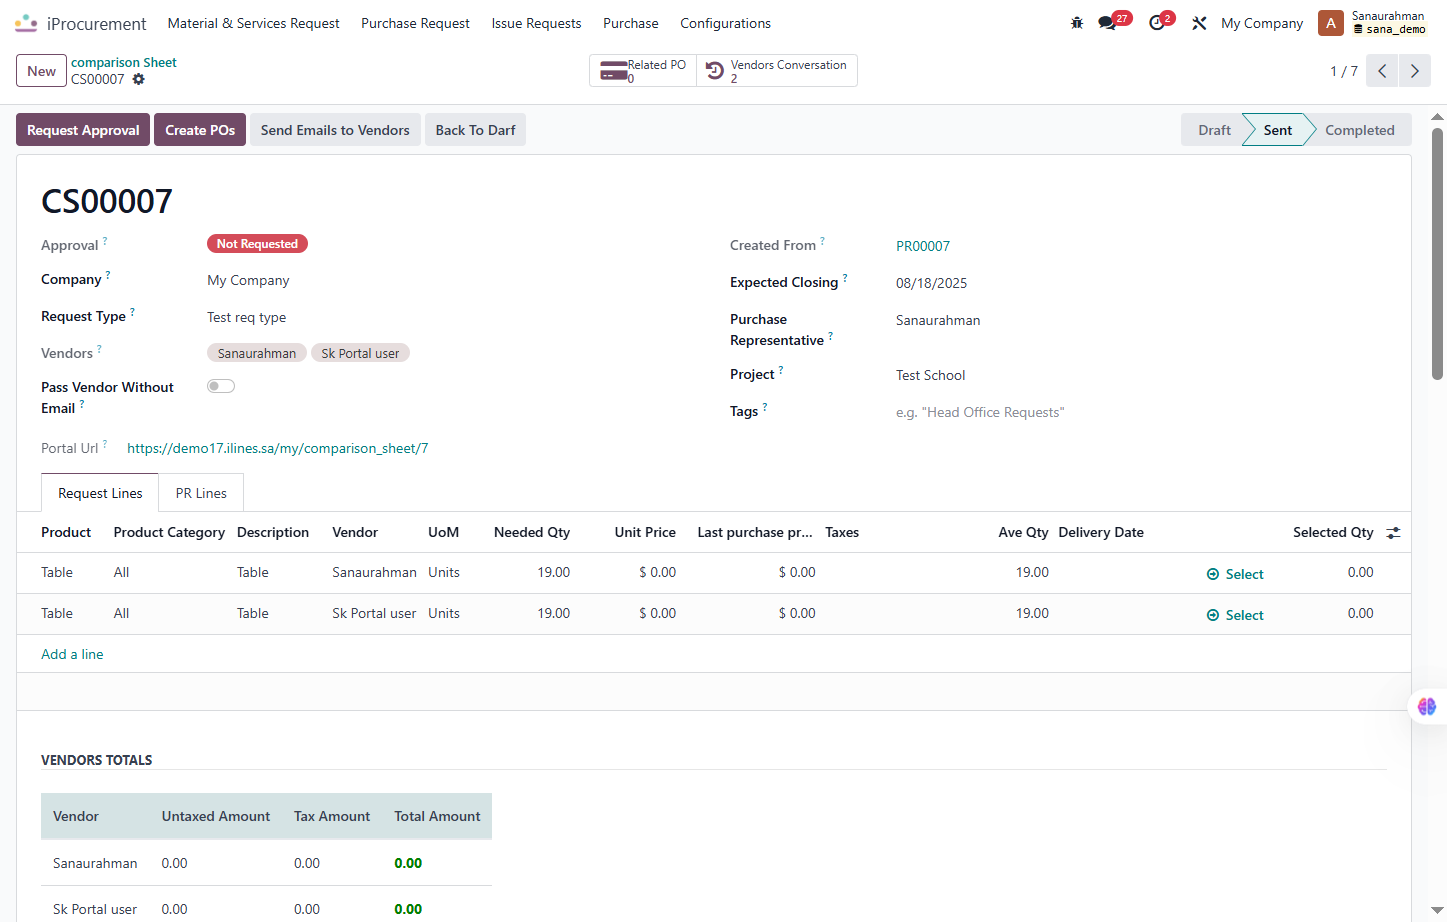Open column settings adjust icon in table
Viewport: 1447px width, 922px height.
[1393, 533]
